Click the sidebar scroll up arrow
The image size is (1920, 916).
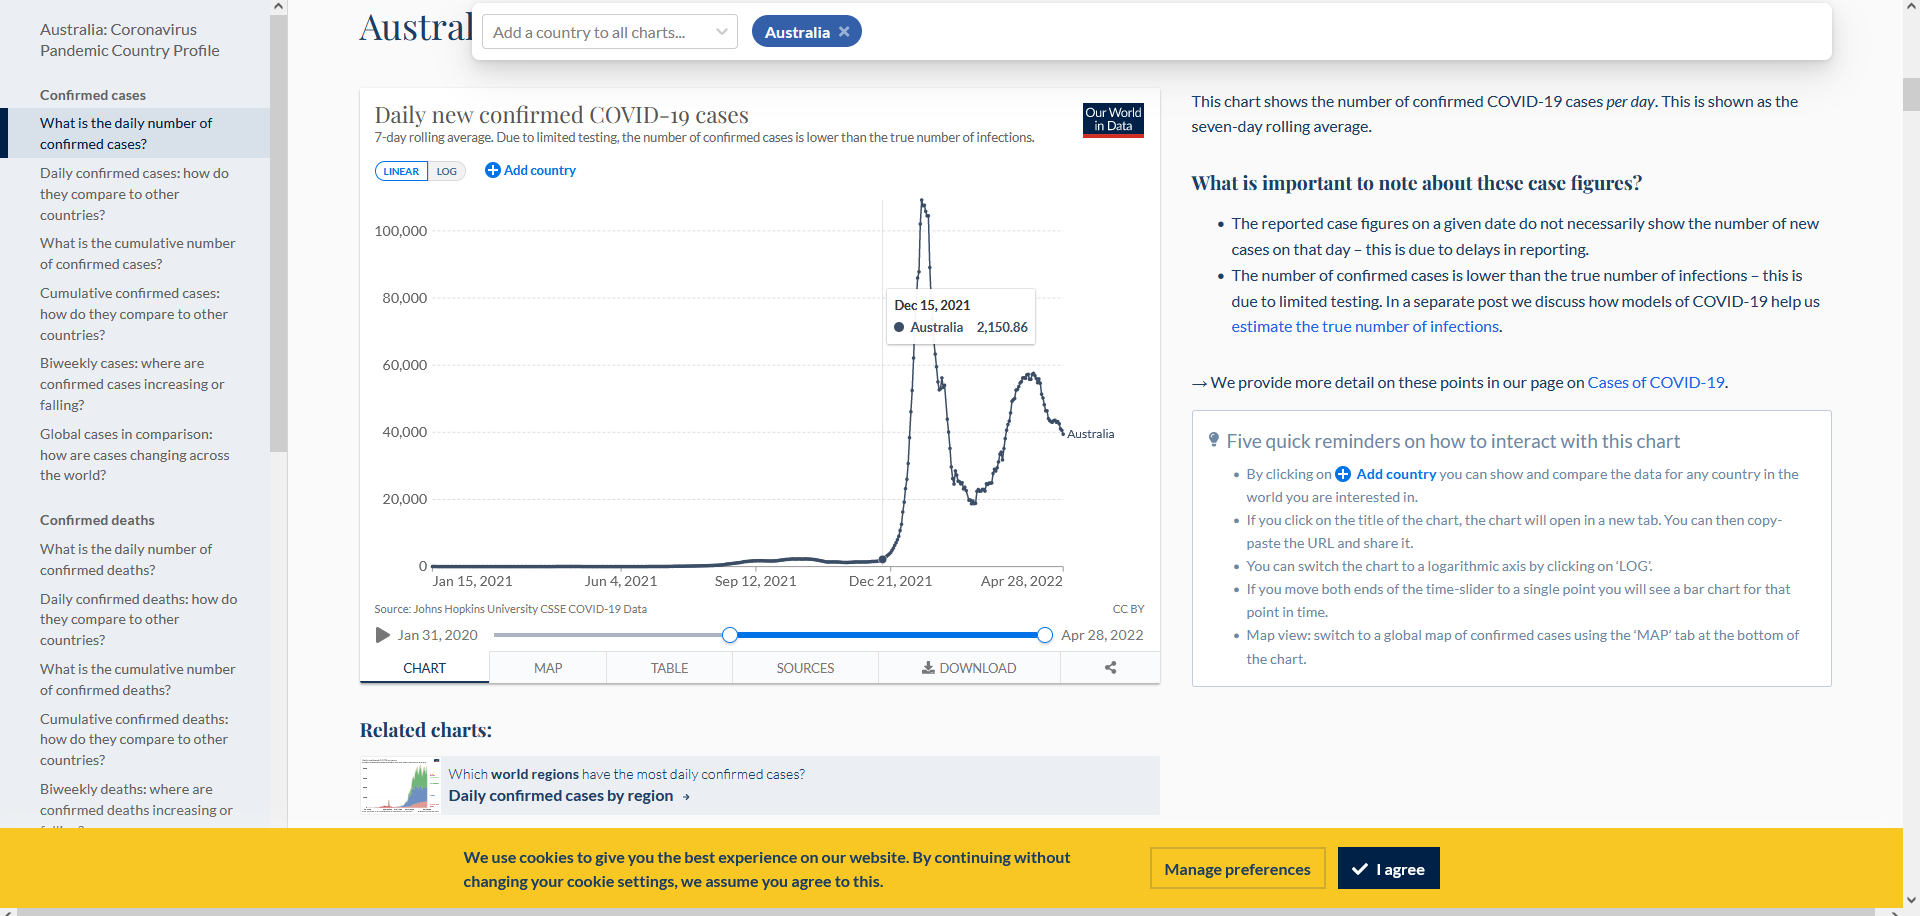pyautogui.click(x=278, y=7)
